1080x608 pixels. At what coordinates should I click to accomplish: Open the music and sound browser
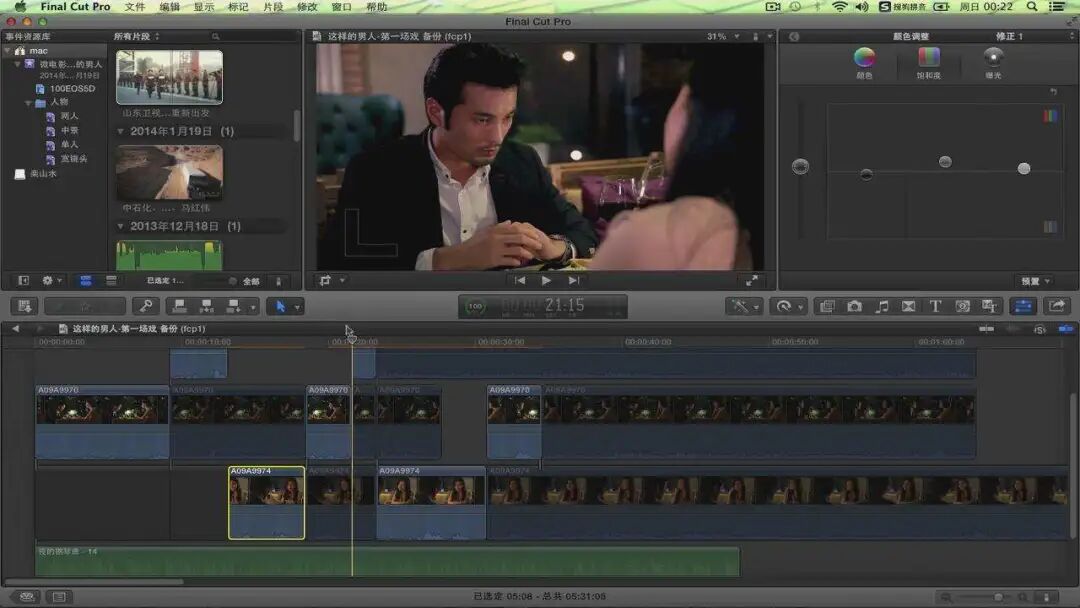pos(882,306)
